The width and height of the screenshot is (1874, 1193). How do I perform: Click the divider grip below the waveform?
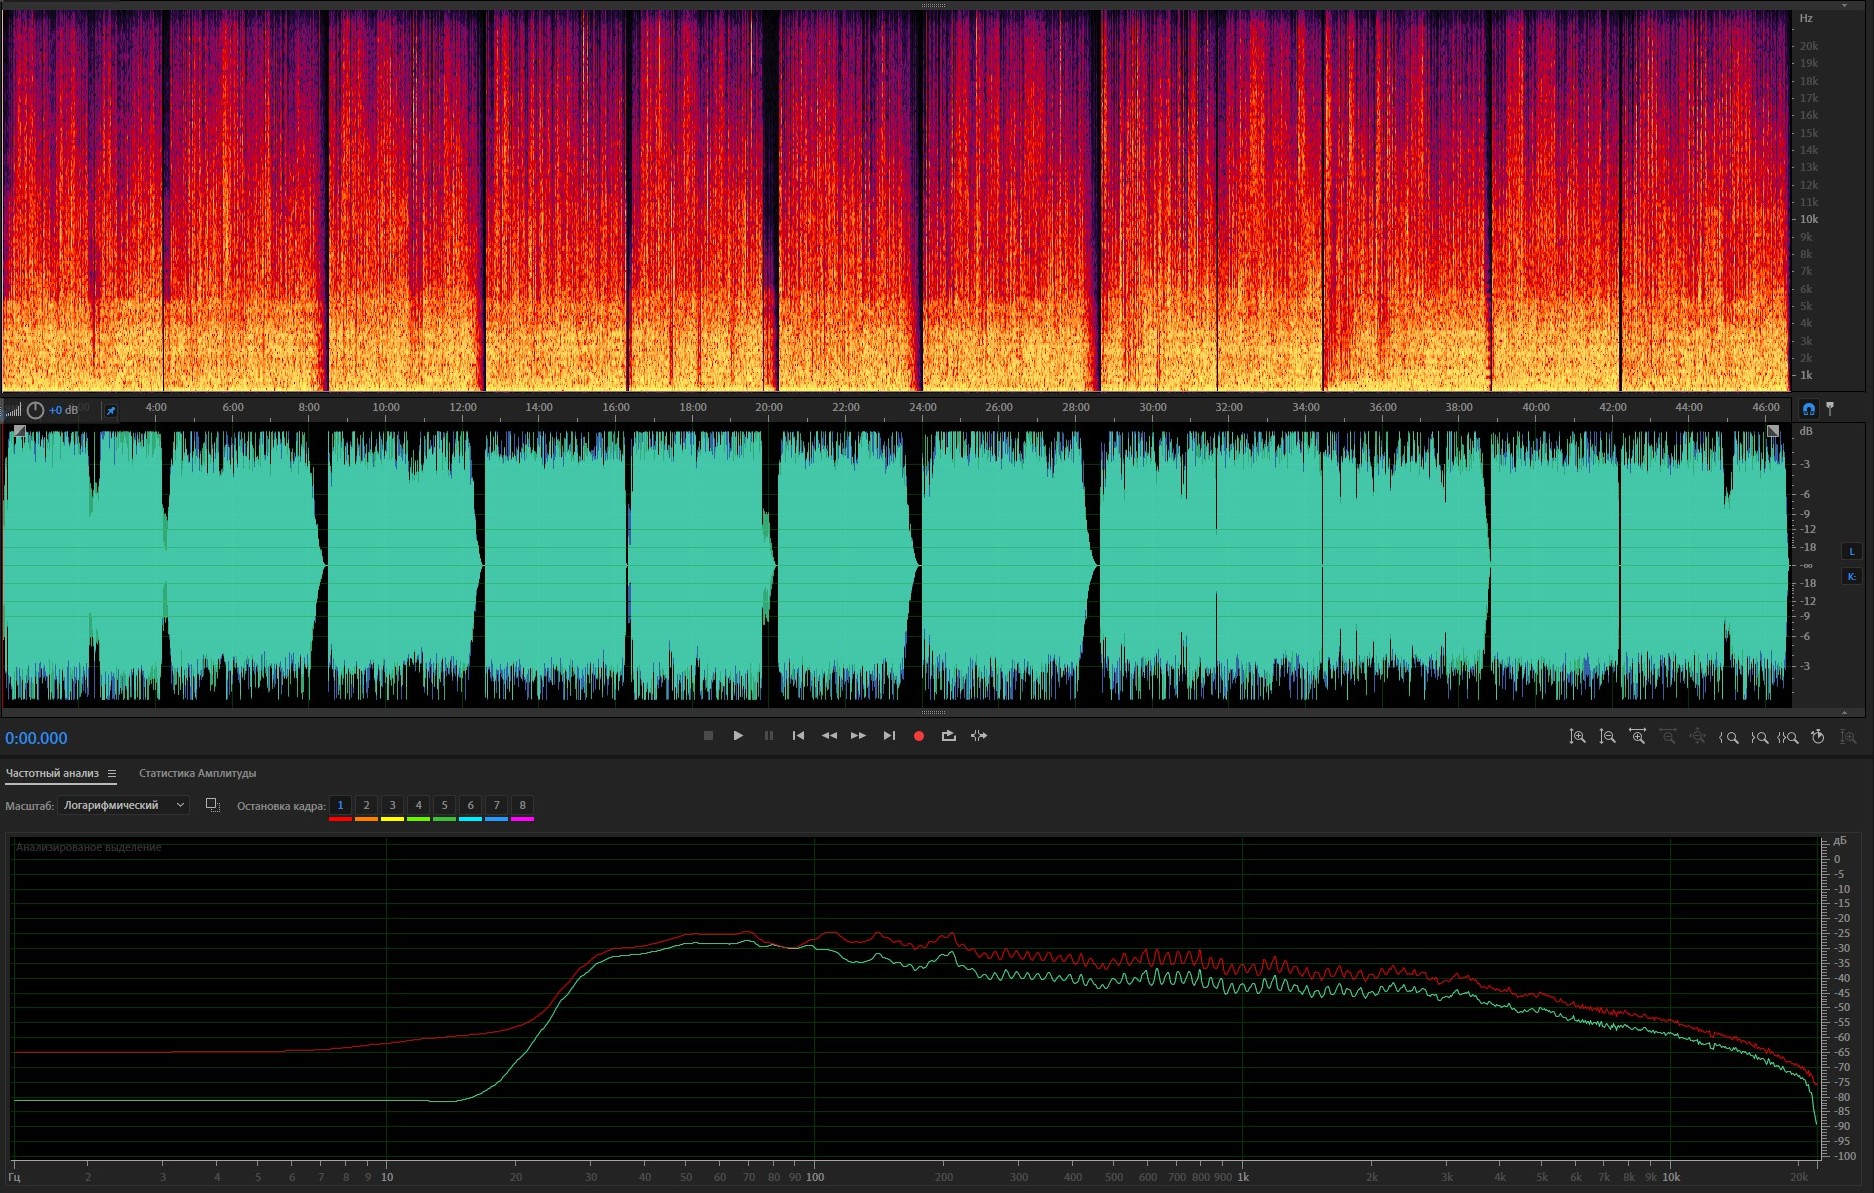(x=933, y=712)
